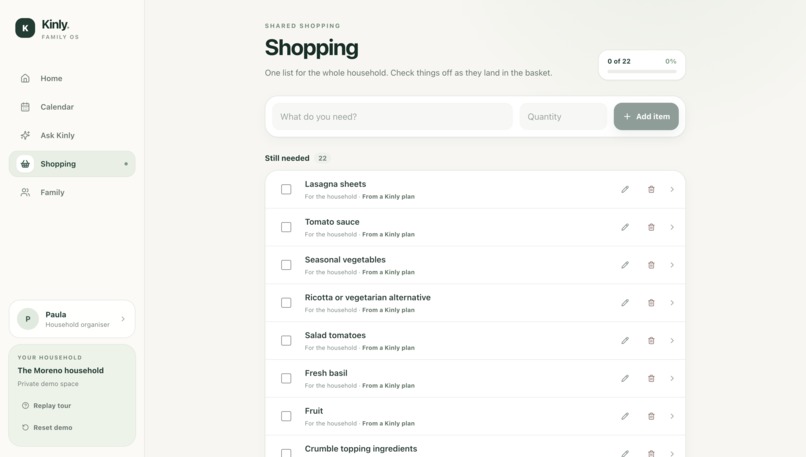
Task: Delete Salad tomatoes with trash icon
Action: pyautogui.click(x=651, y=341)
